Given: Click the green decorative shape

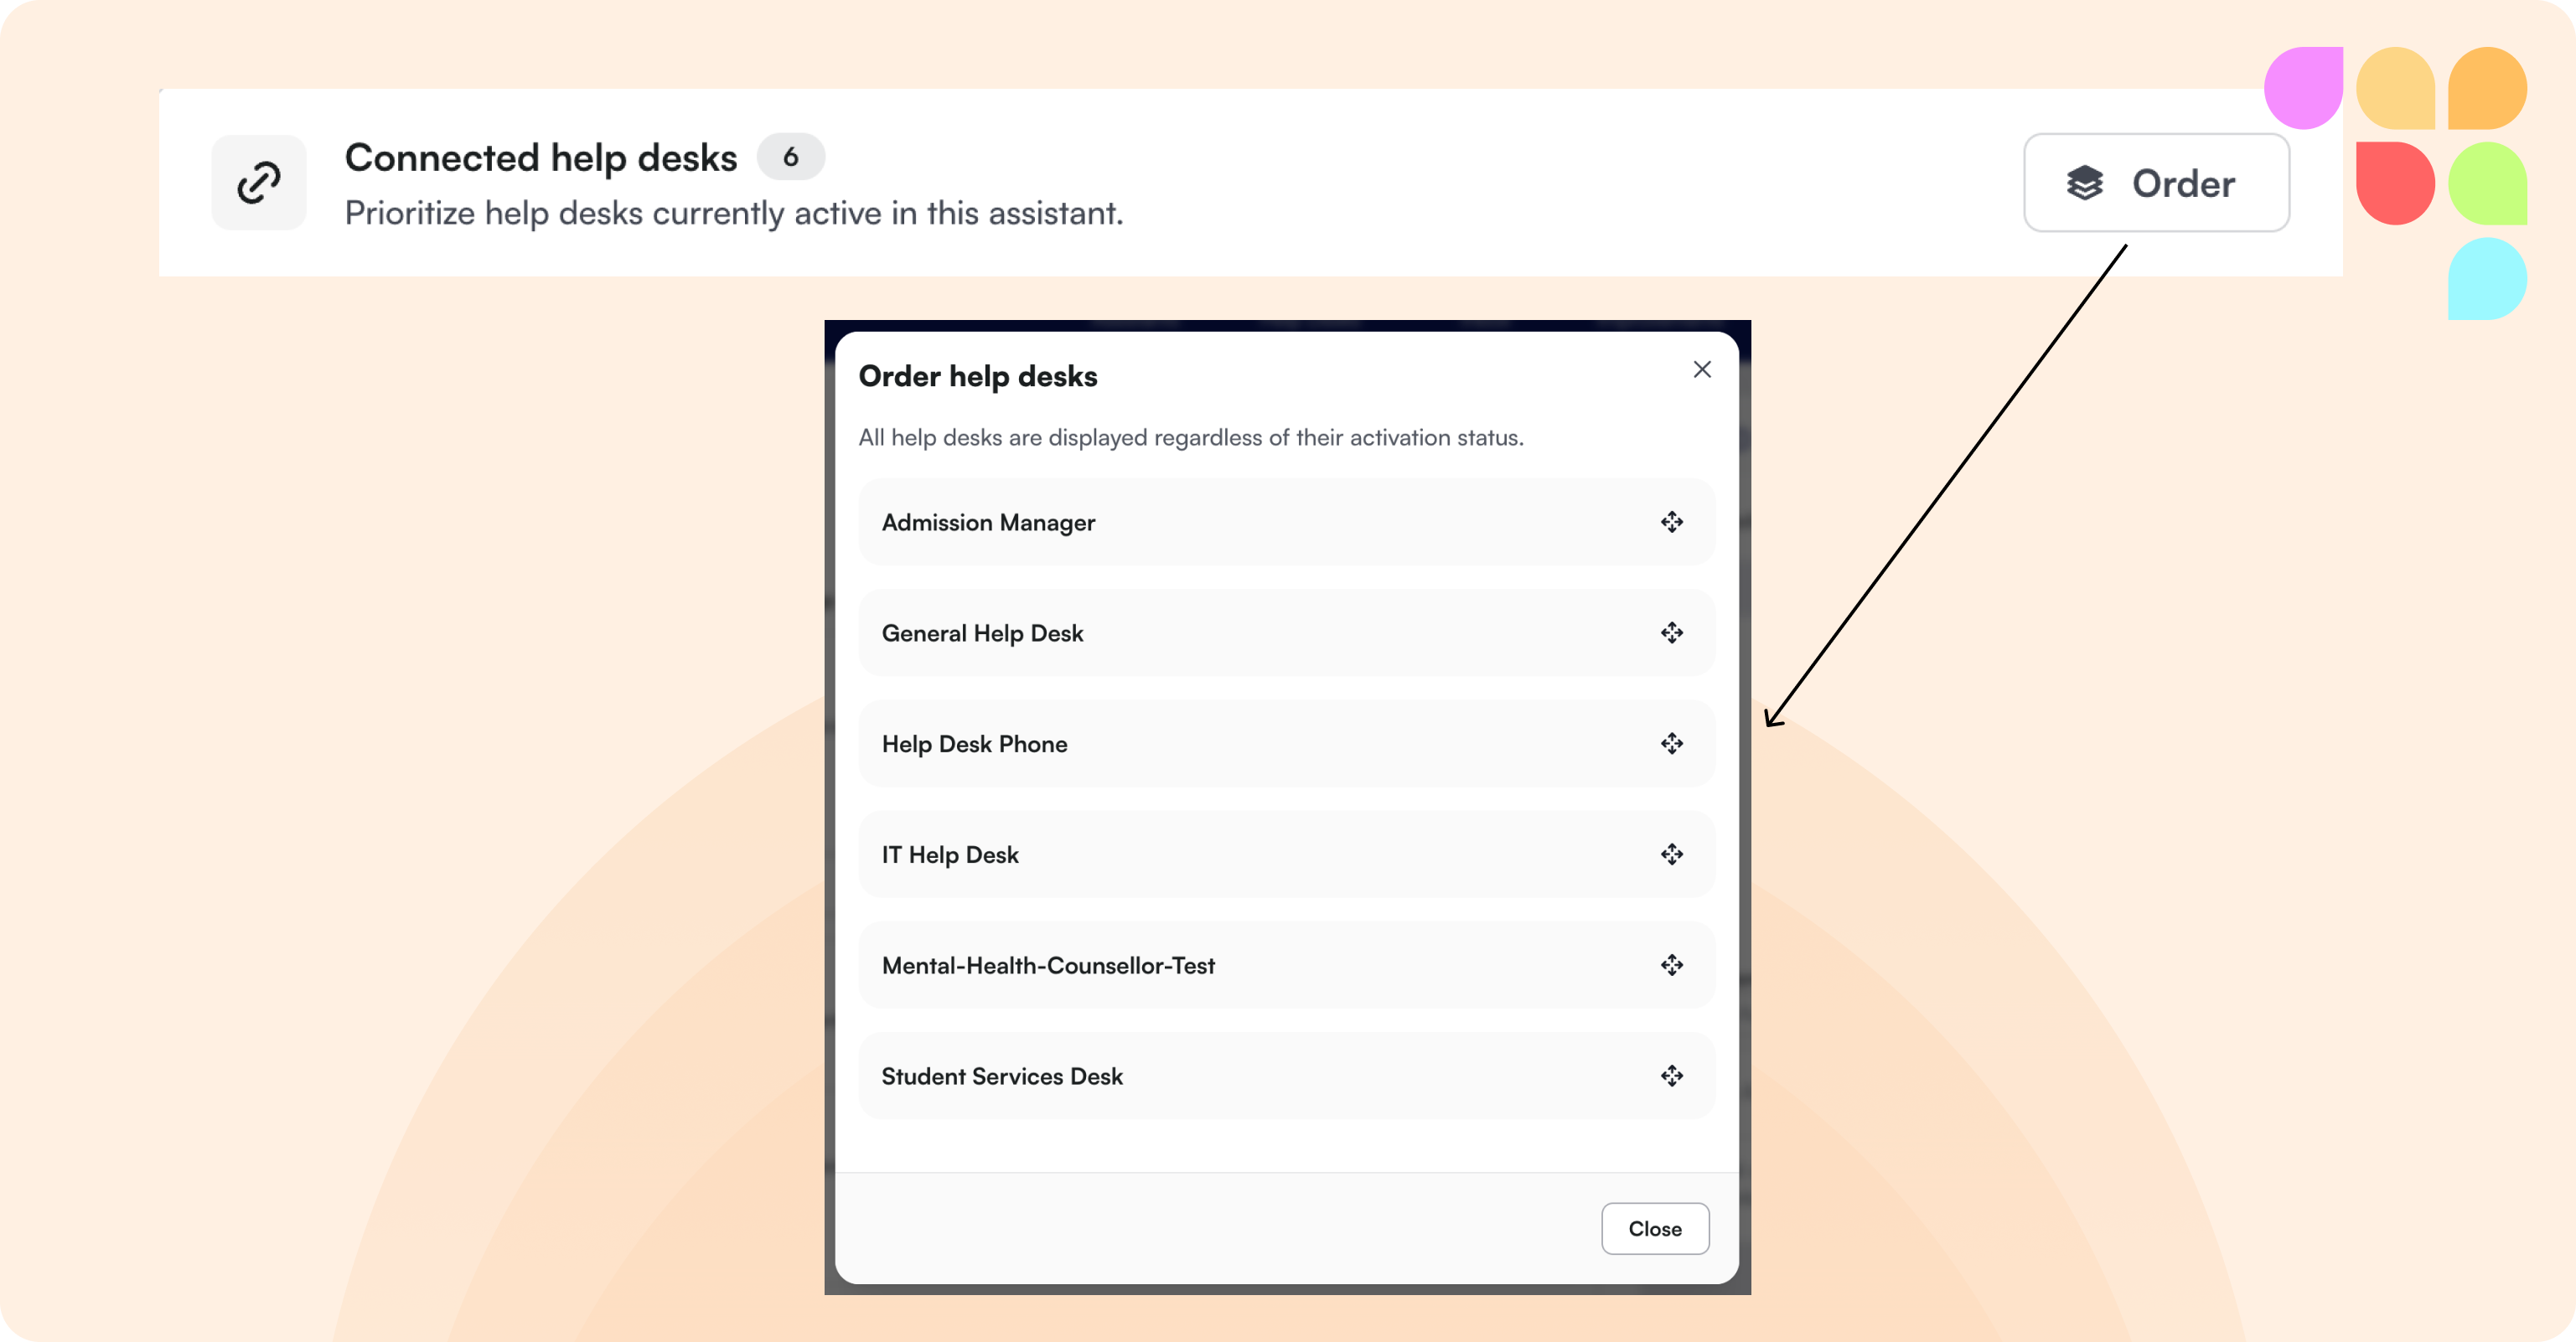Looking at the screenshot, I should 2487,183.
